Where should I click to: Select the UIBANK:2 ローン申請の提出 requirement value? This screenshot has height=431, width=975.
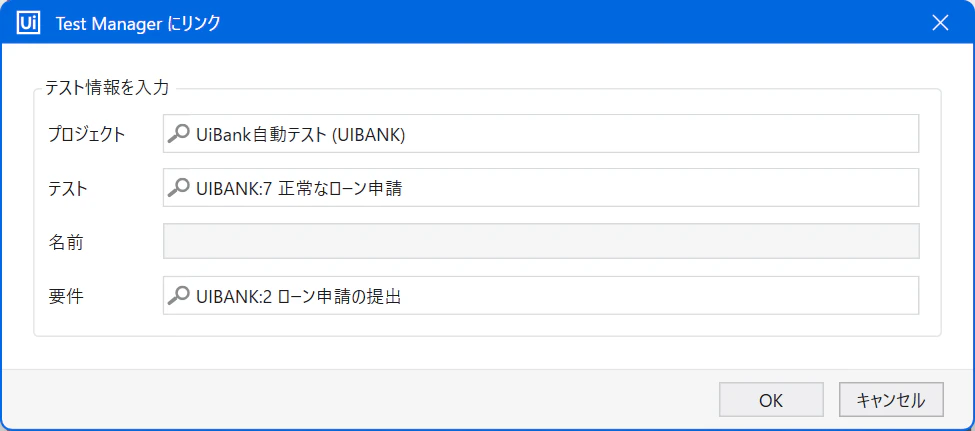pos(298,296)
